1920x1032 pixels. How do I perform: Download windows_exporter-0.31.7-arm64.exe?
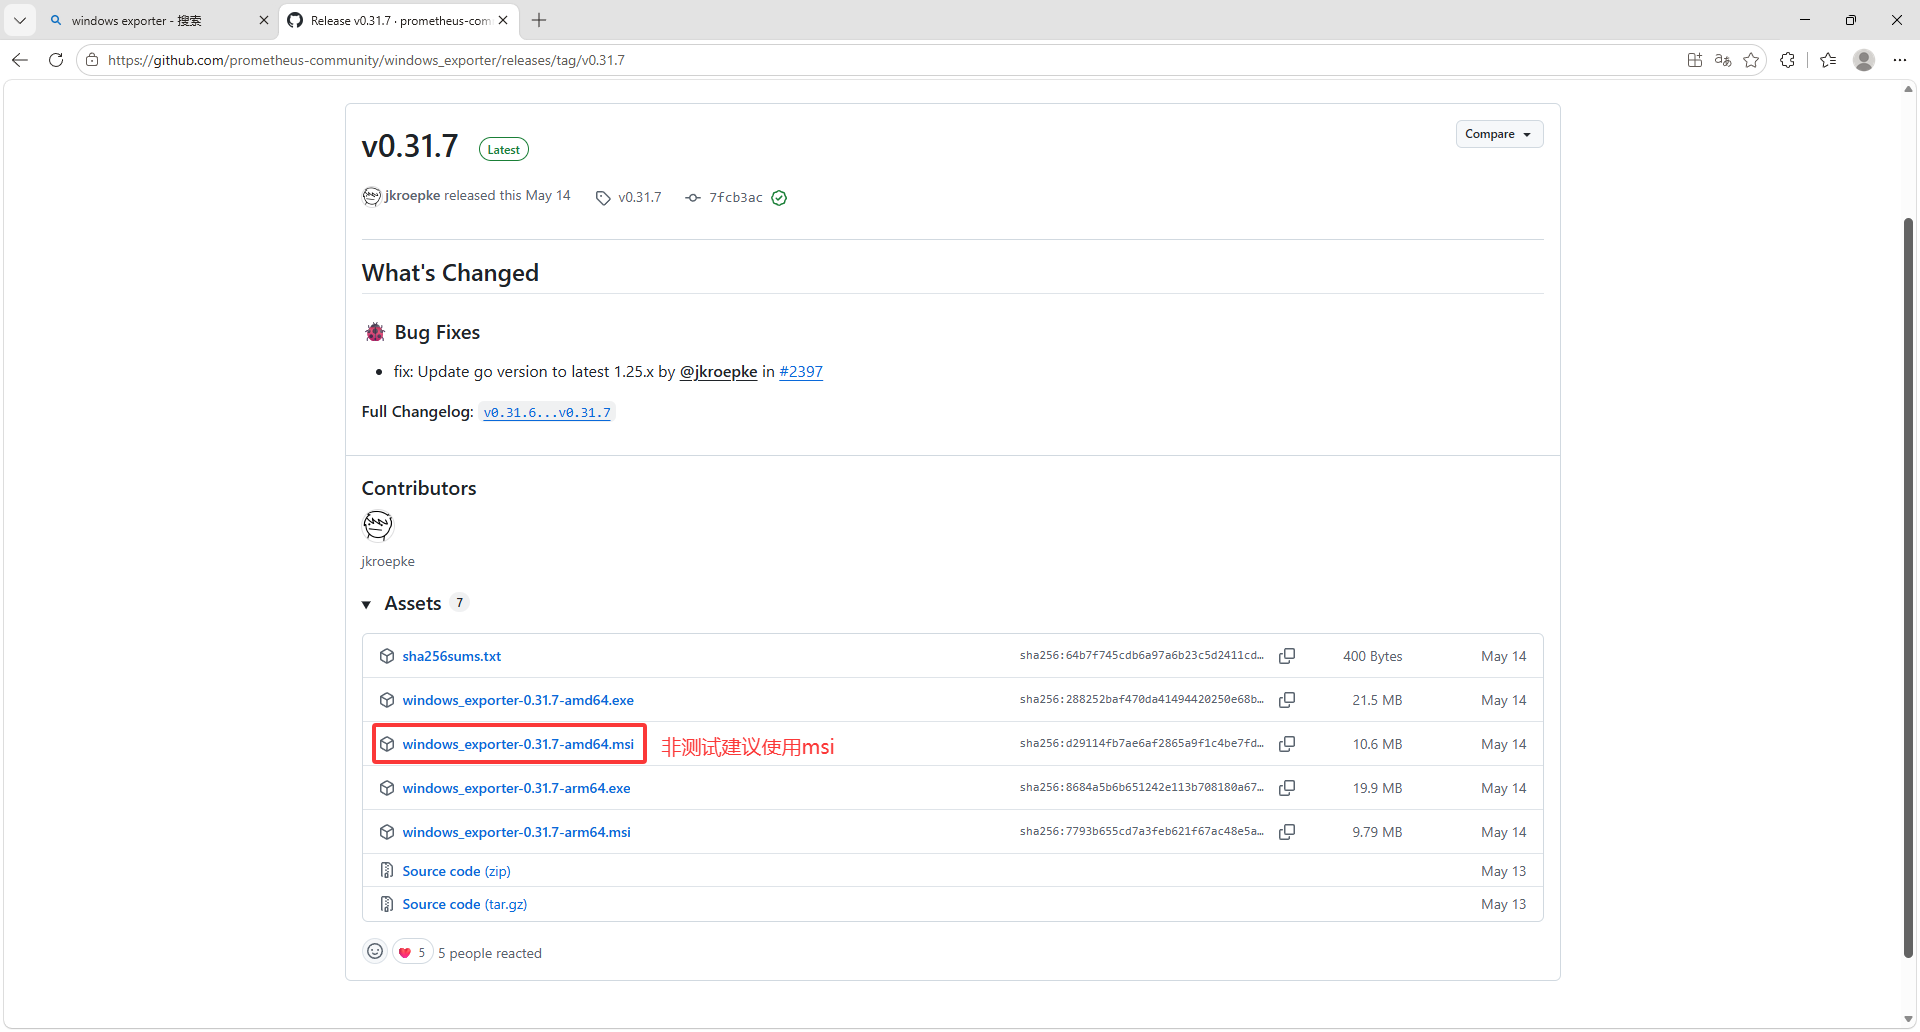pos(516,788)
